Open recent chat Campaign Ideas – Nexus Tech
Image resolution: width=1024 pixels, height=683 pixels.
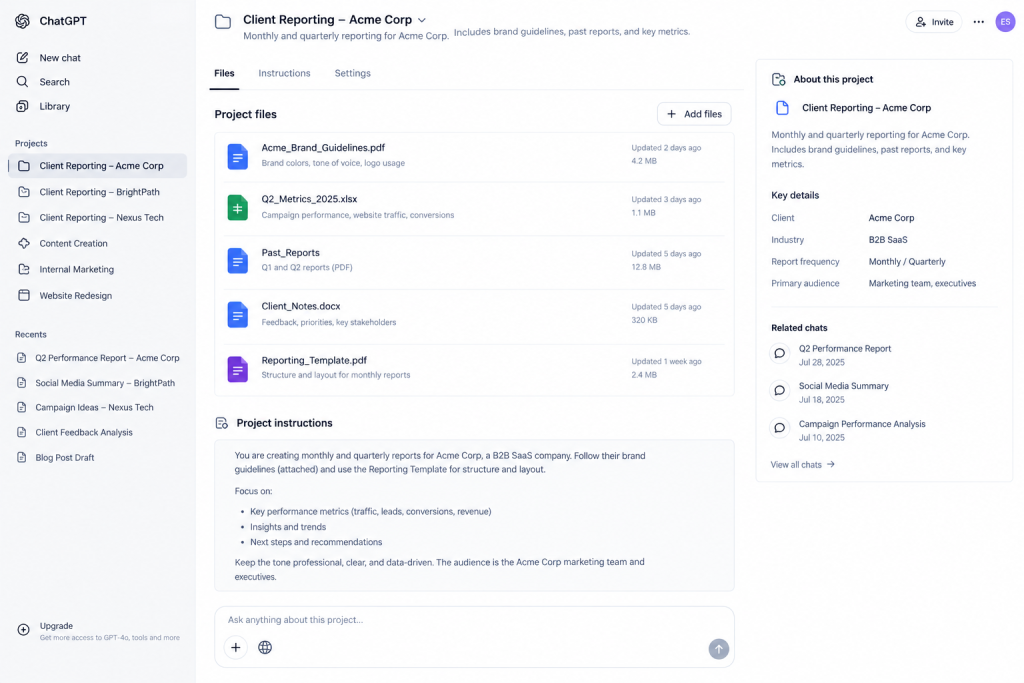pyautogui.click(x=97, y=407)
